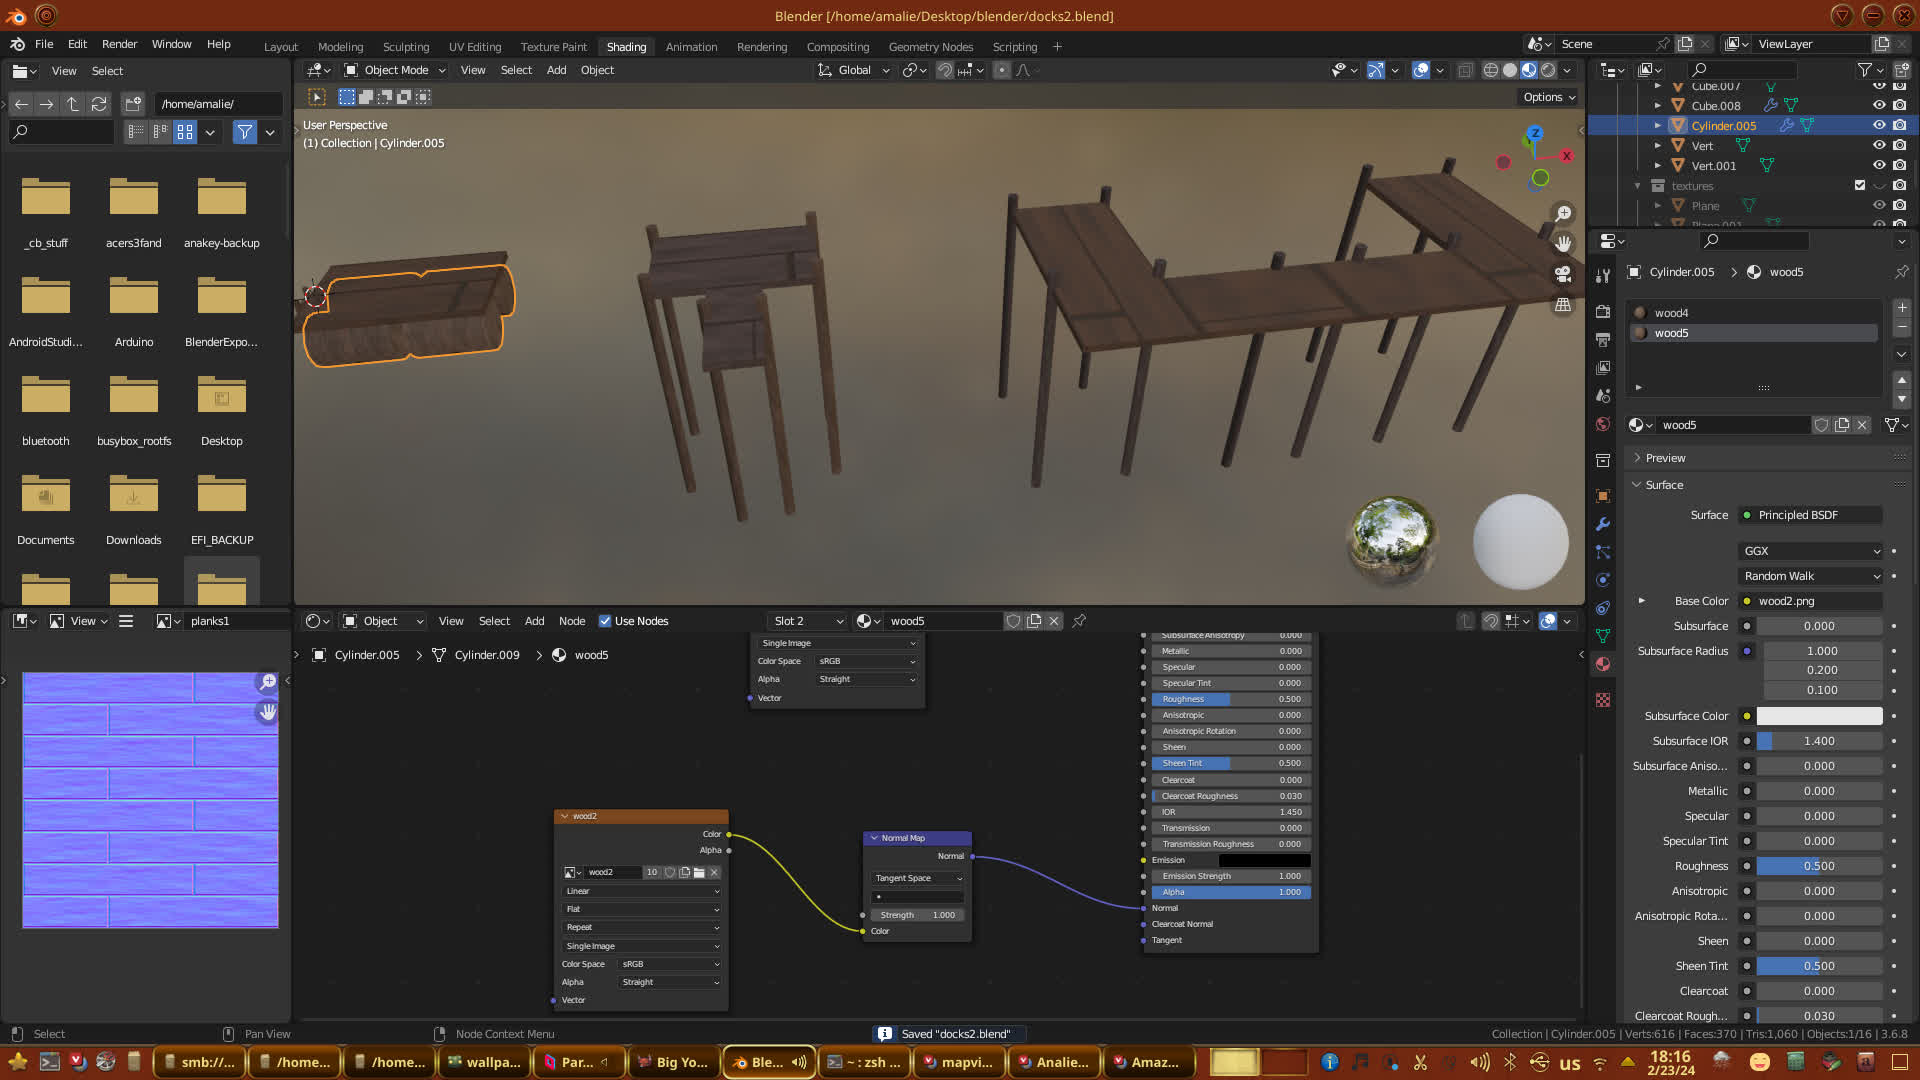Expand the Preview panel
Screen dimensions: 1920x1080
coord(1665,458)
